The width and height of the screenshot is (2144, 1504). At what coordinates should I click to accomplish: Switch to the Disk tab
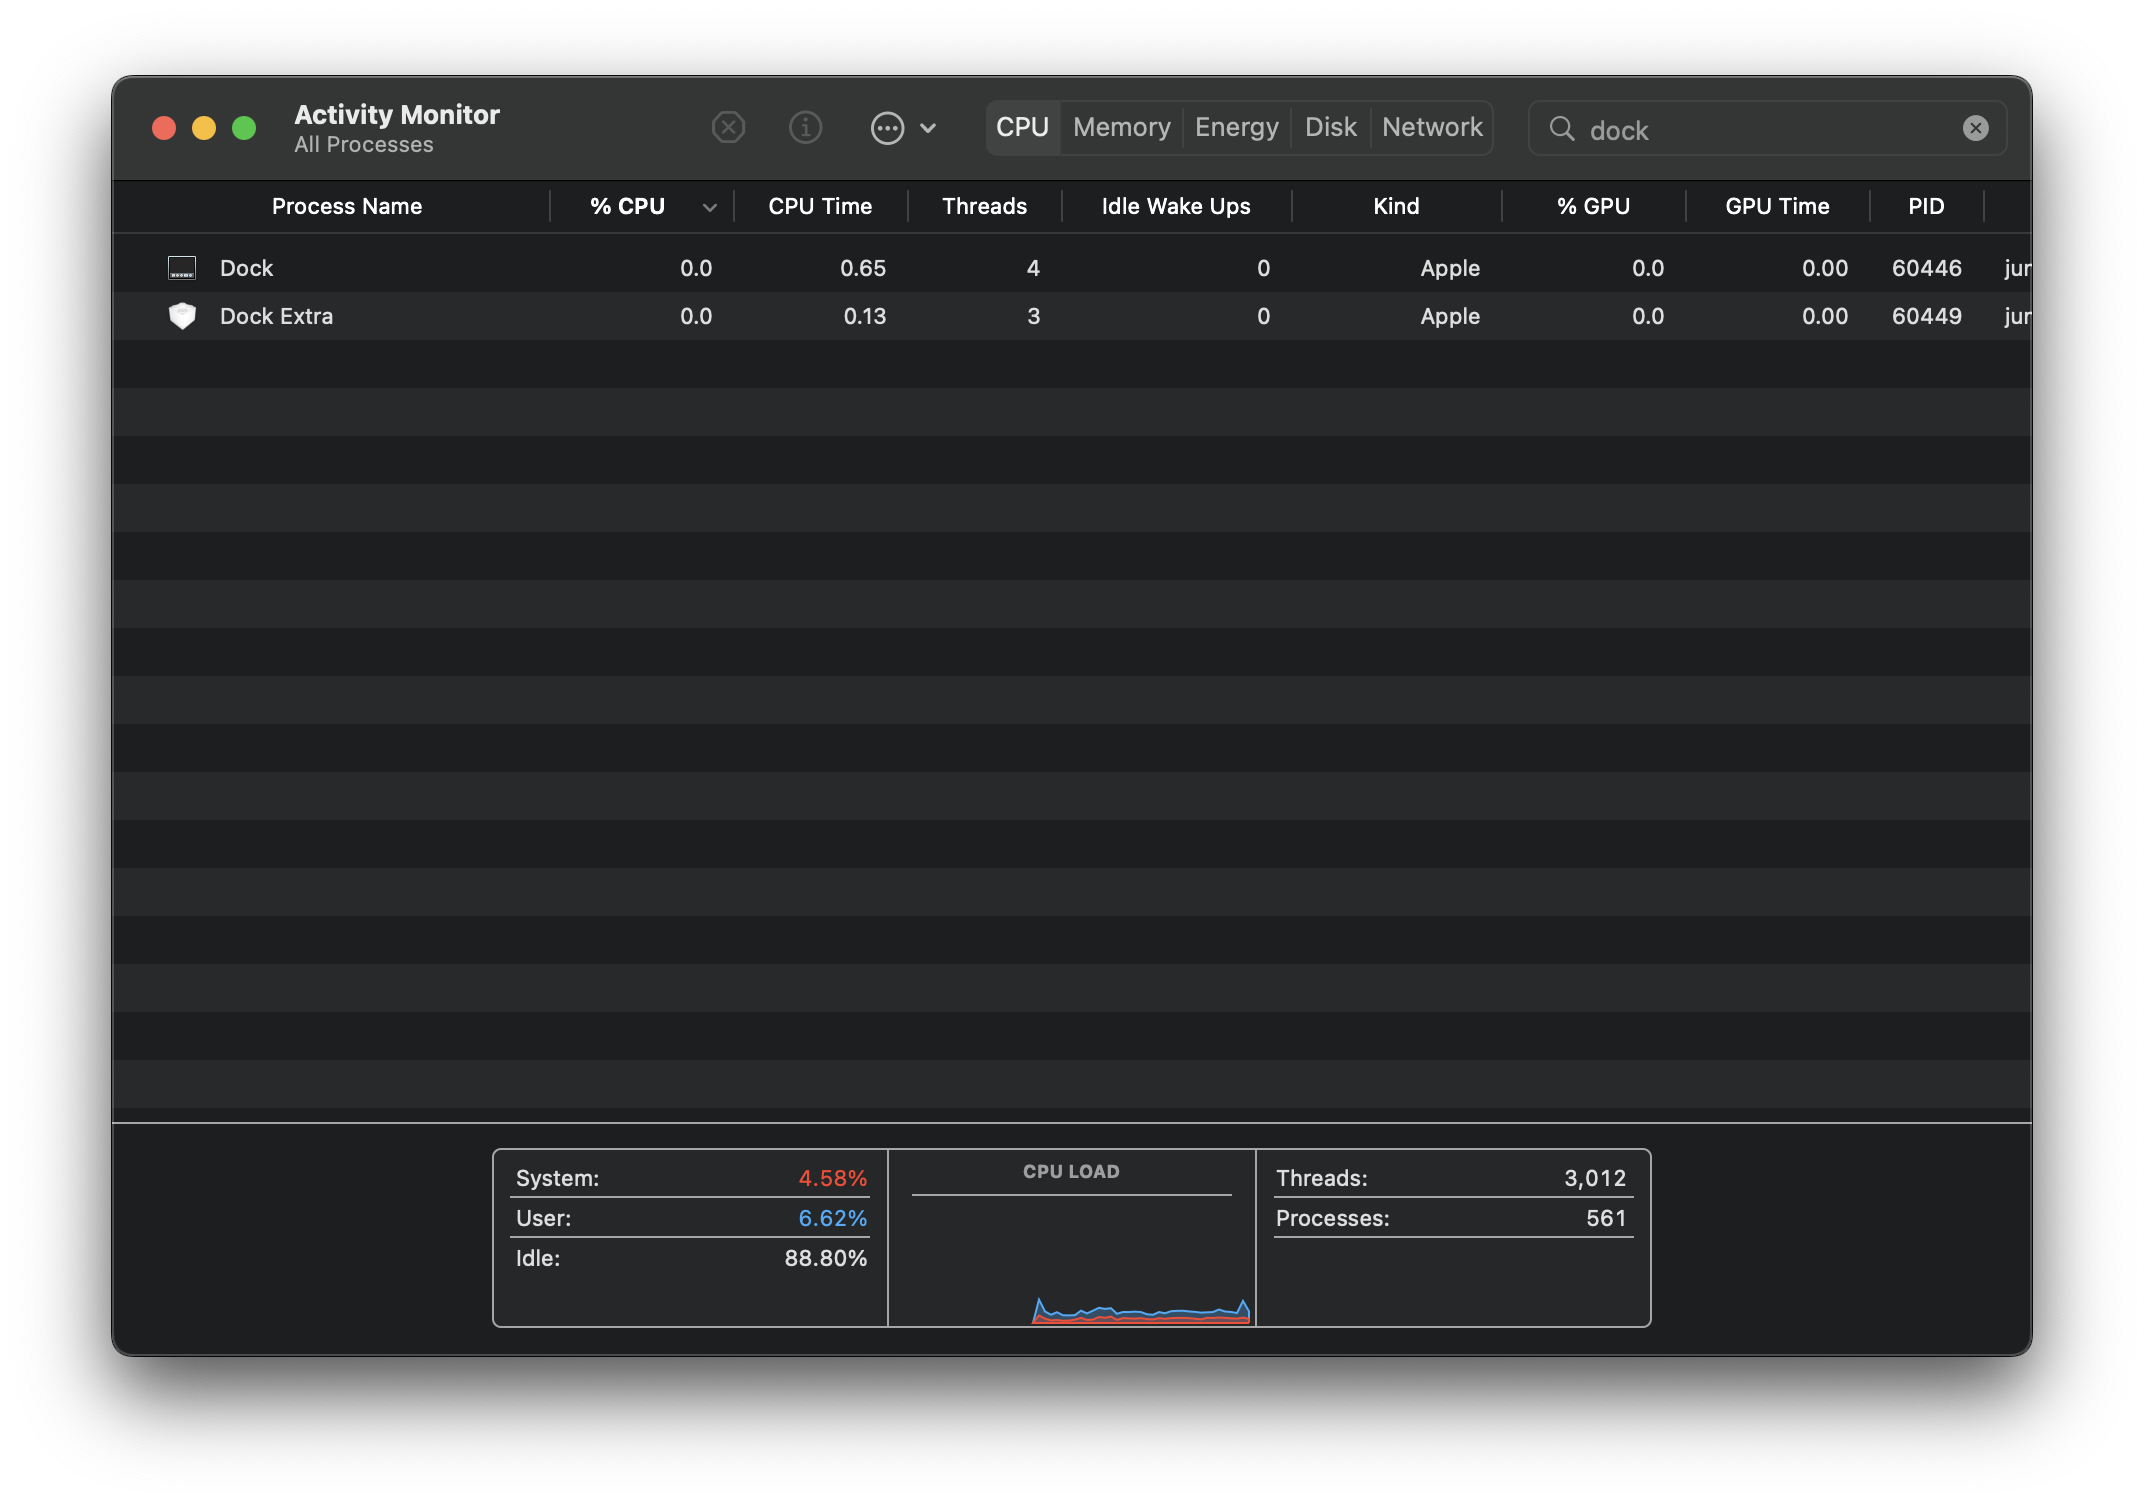point(1330,128)
